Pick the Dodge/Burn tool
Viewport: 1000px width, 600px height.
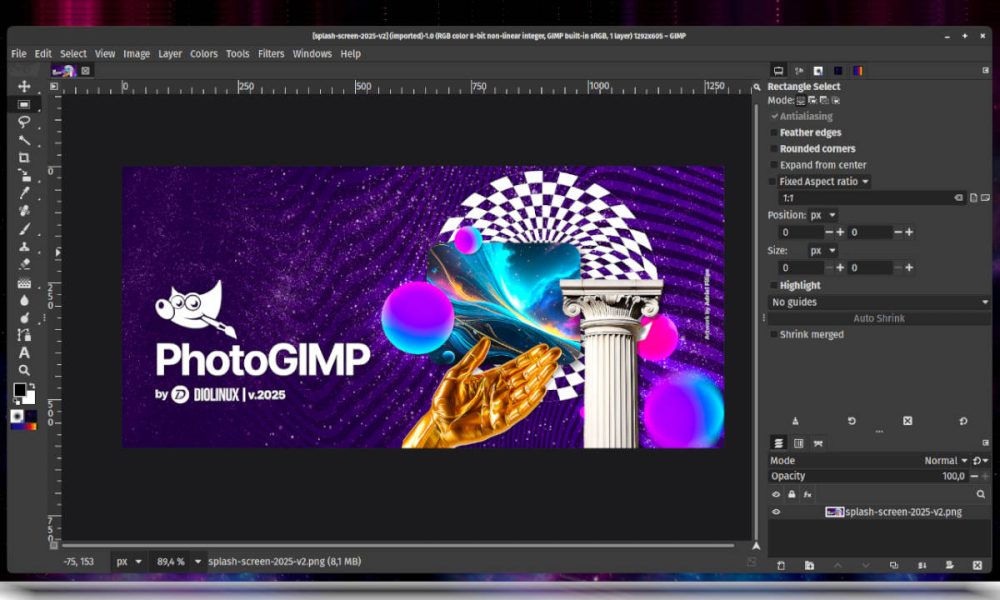coord(24,317)
